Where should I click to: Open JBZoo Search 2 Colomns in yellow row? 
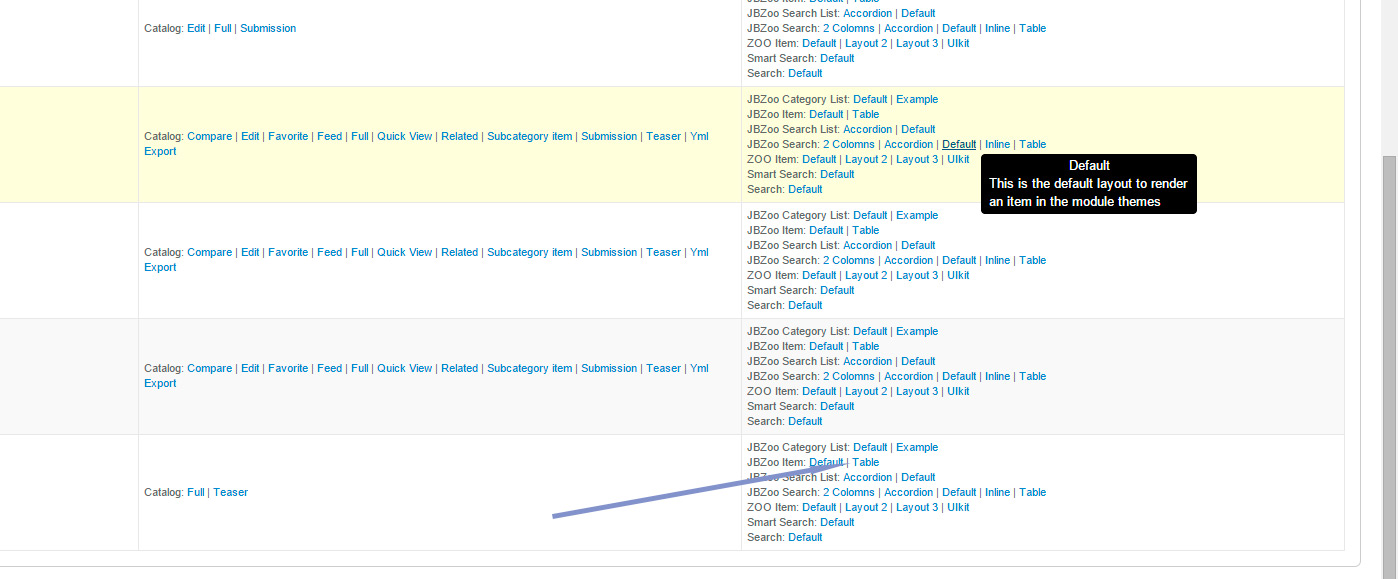[x=849, y=144]
